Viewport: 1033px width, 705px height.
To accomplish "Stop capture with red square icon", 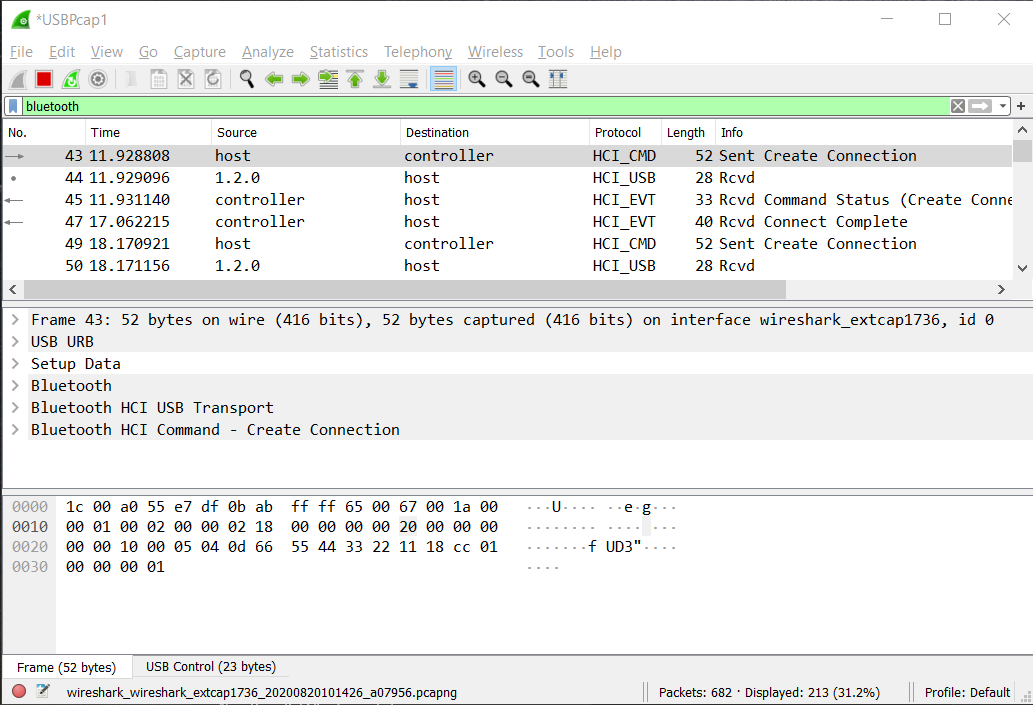I will click(x=44, y=80).
